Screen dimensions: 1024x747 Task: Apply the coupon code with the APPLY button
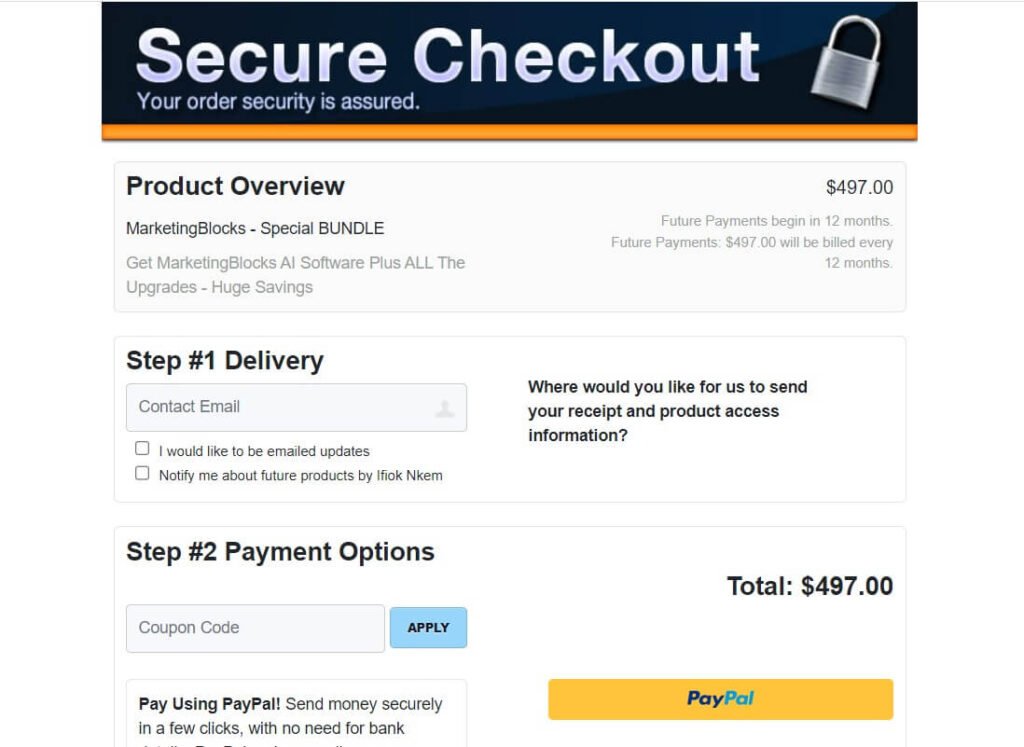pyautogui.click(x=428, y=628)
